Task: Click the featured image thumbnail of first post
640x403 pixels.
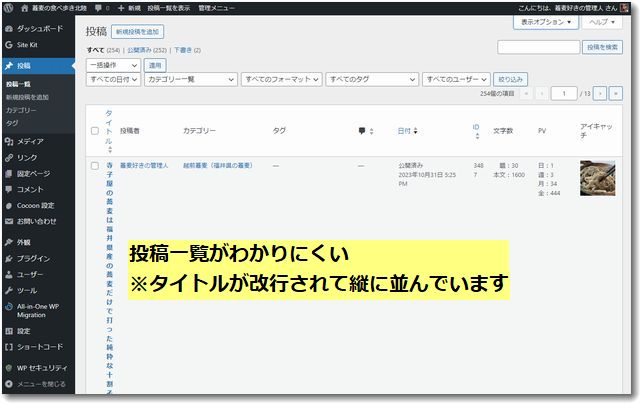Action: [597, 178]
